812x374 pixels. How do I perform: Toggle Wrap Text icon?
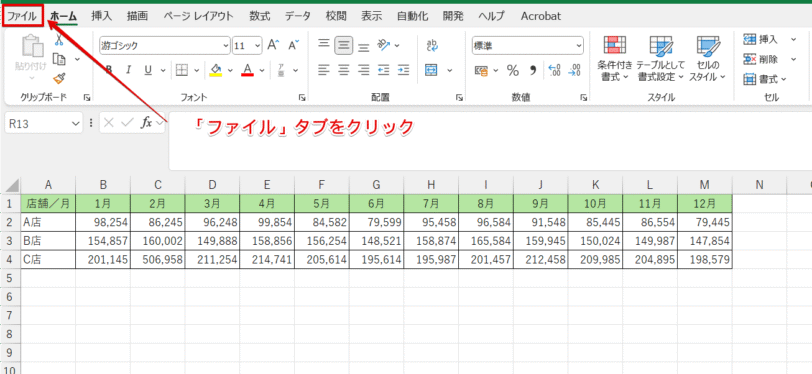point(432,45)
